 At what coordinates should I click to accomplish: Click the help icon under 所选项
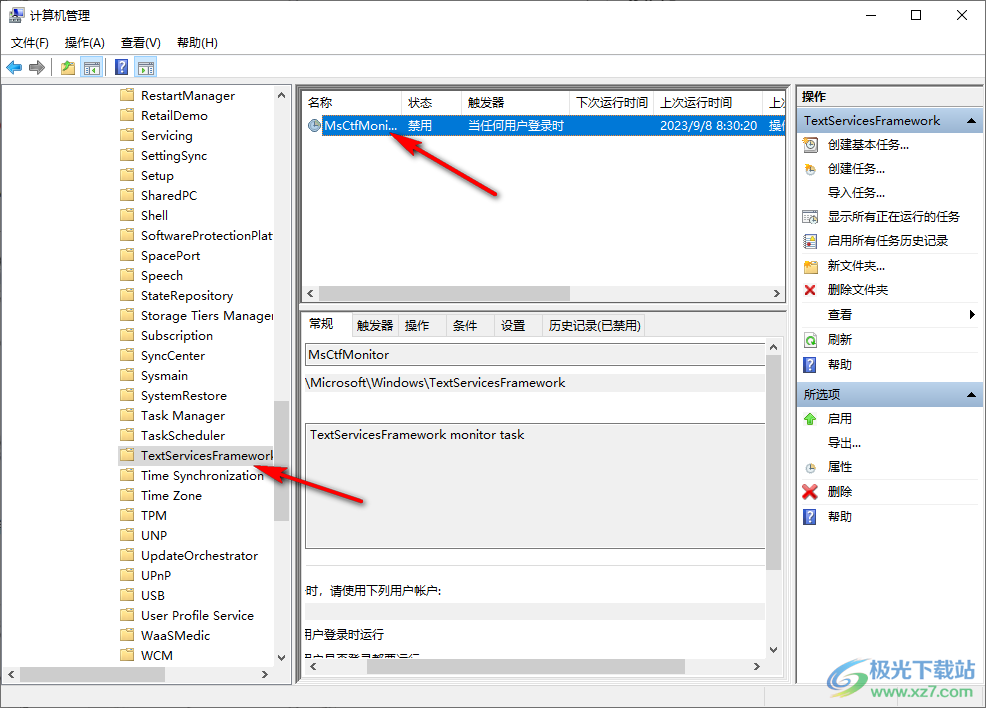click(810, 517)
